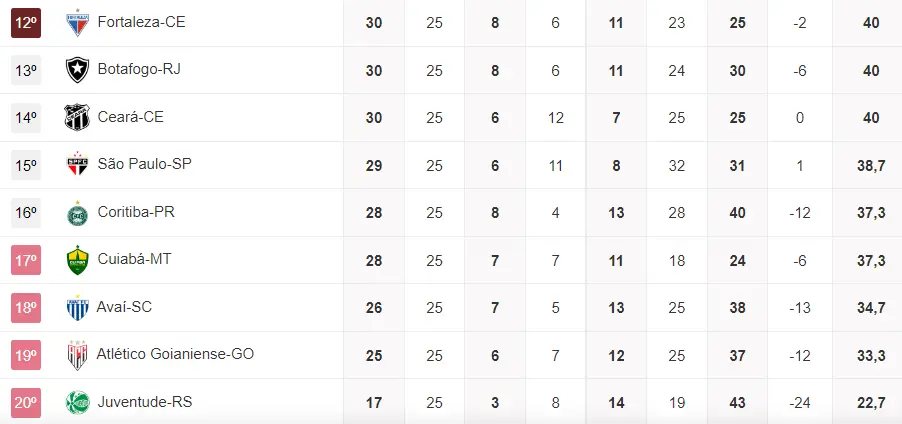The height and width of the screenshot is (424, 902).
Task: Open the Botafogo-RJ team name link
Action: [139, 70]
